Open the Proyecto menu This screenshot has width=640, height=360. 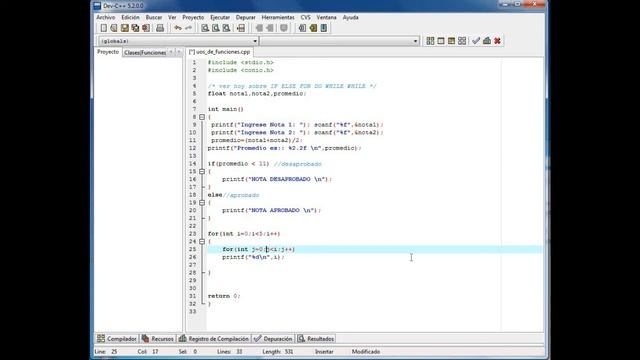(x=193, y=18)
